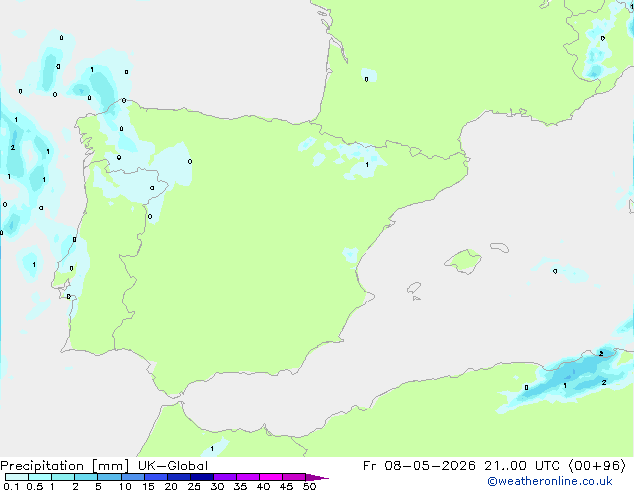Click the legend swatch between 45 and 50
The image size is (634, 490).
coord(294,477)
